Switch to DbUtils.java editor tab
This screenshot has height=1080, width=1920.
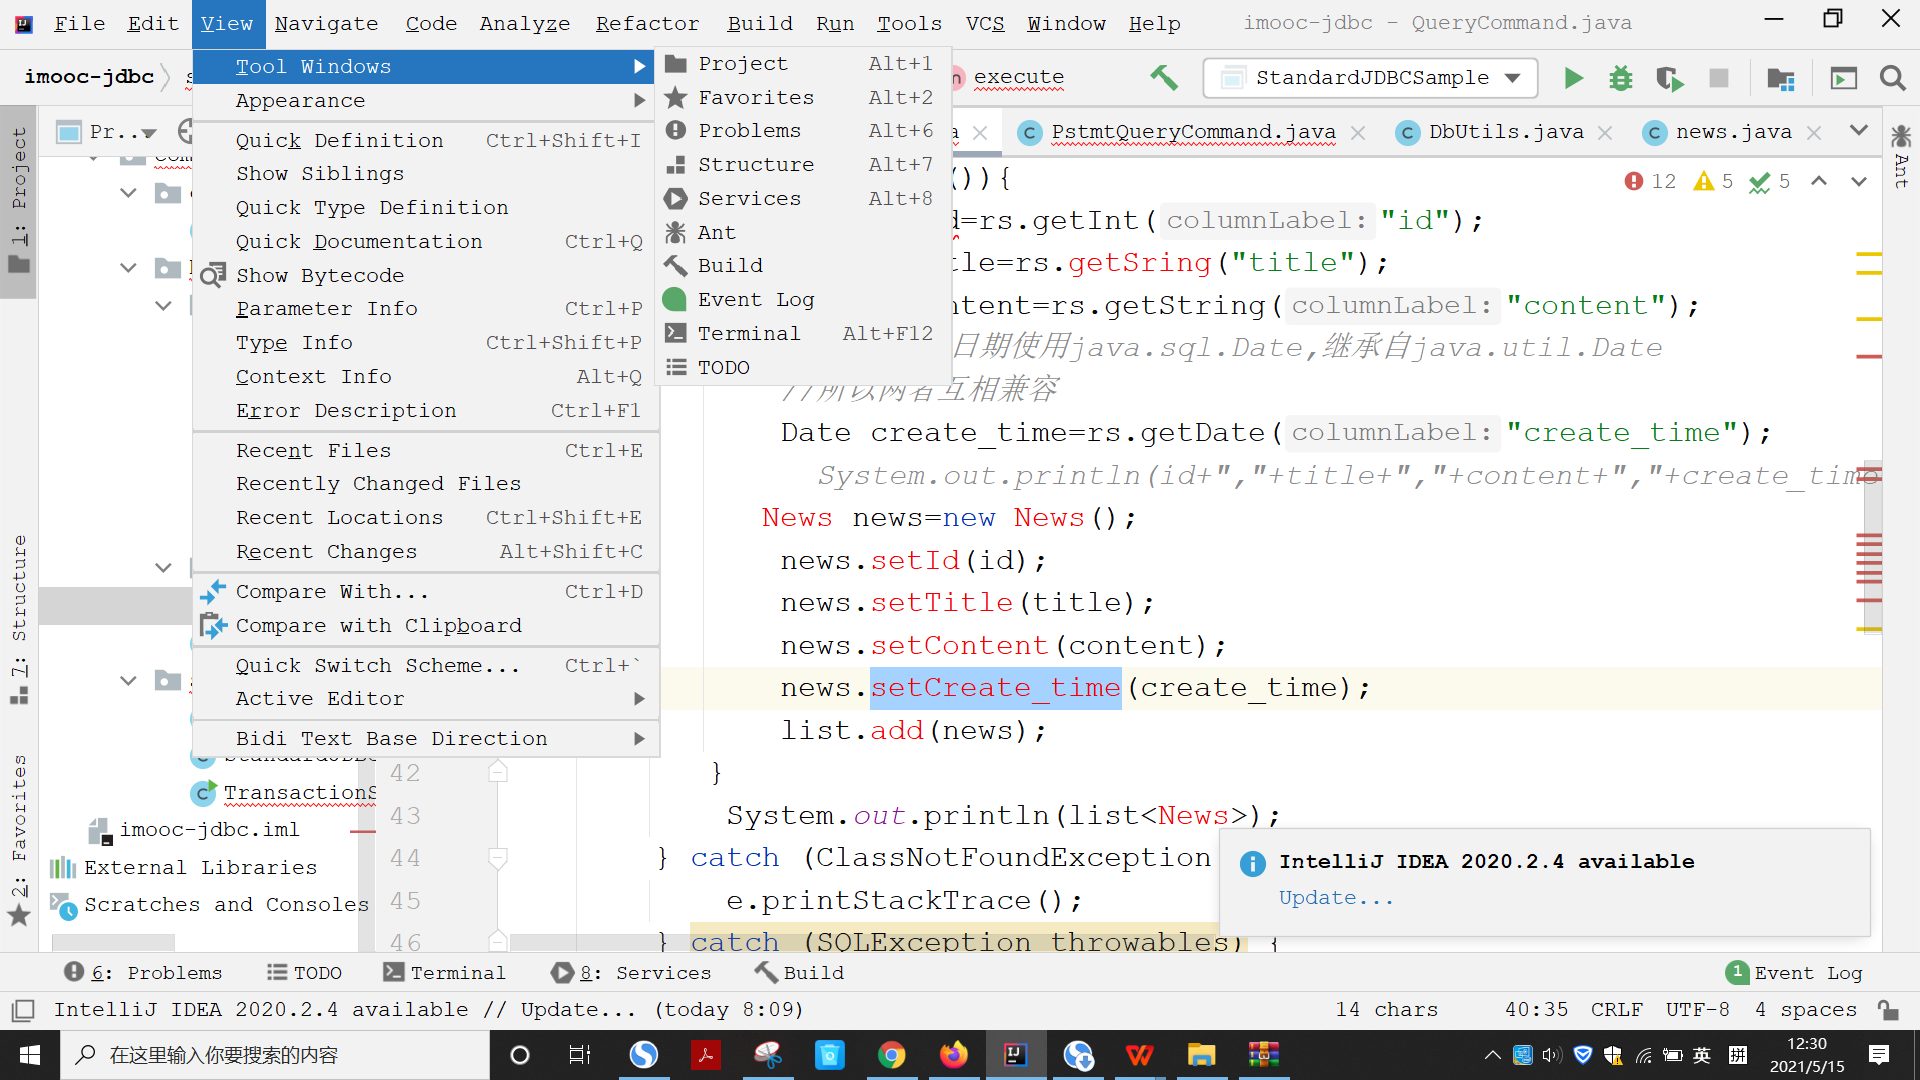1506,132
